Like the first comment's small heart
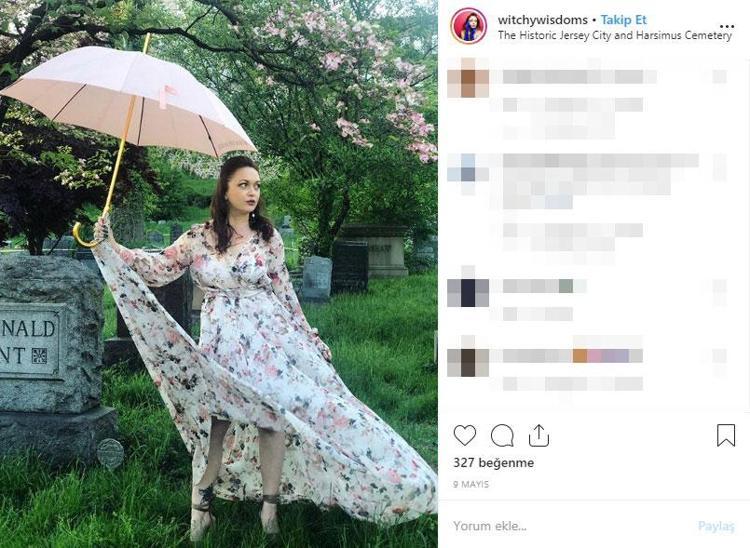The width and height of the screenshot is (750, 548). (x=720, y=77)
